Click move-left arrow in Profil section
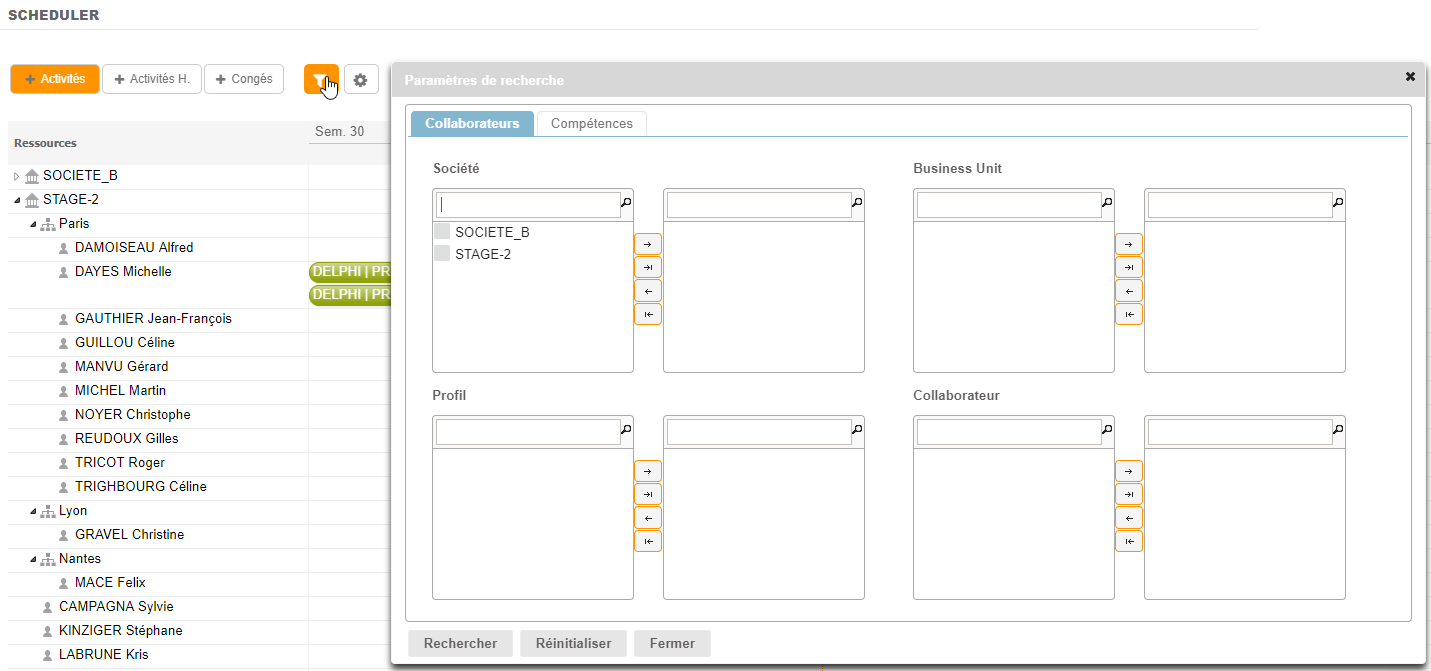 pyautogui.click(x=648, y=518)
